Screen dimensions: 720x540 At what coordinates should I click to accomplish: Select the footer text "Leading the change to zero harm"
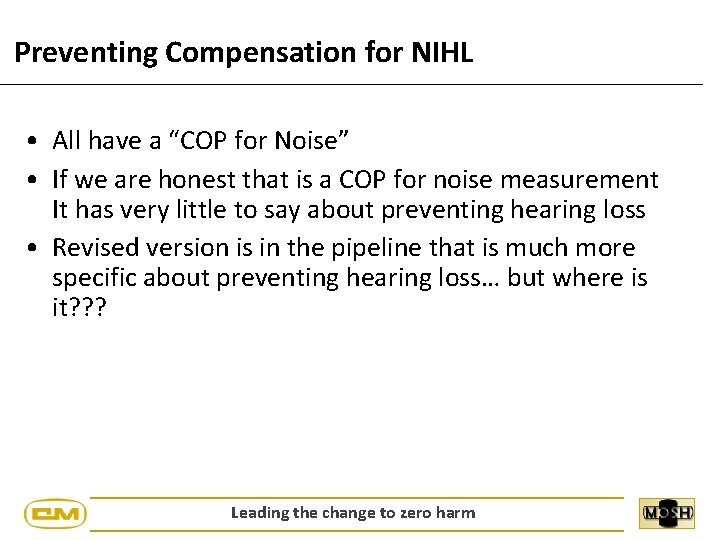pyautogui.click(x=353, y=512)
